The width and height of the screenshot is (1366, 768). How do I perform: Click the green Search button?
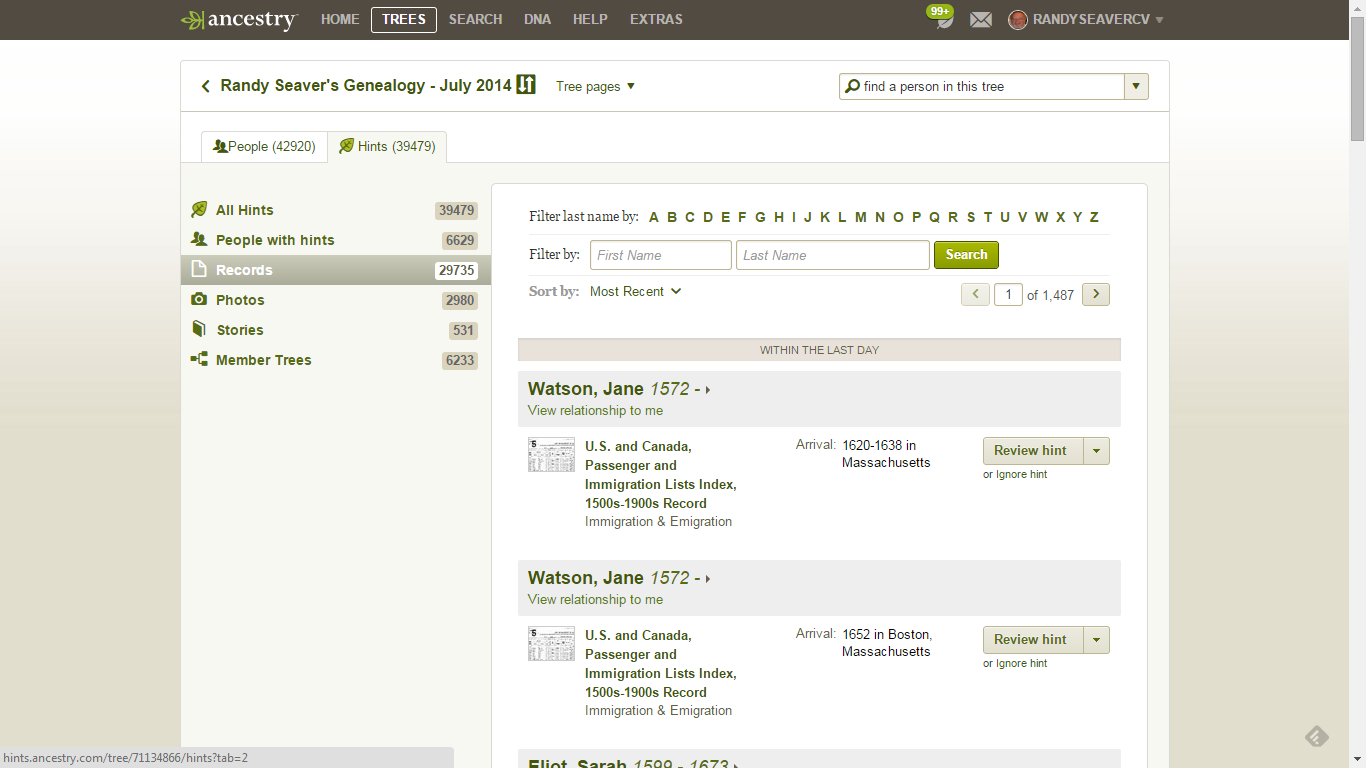tap(965, 255)
